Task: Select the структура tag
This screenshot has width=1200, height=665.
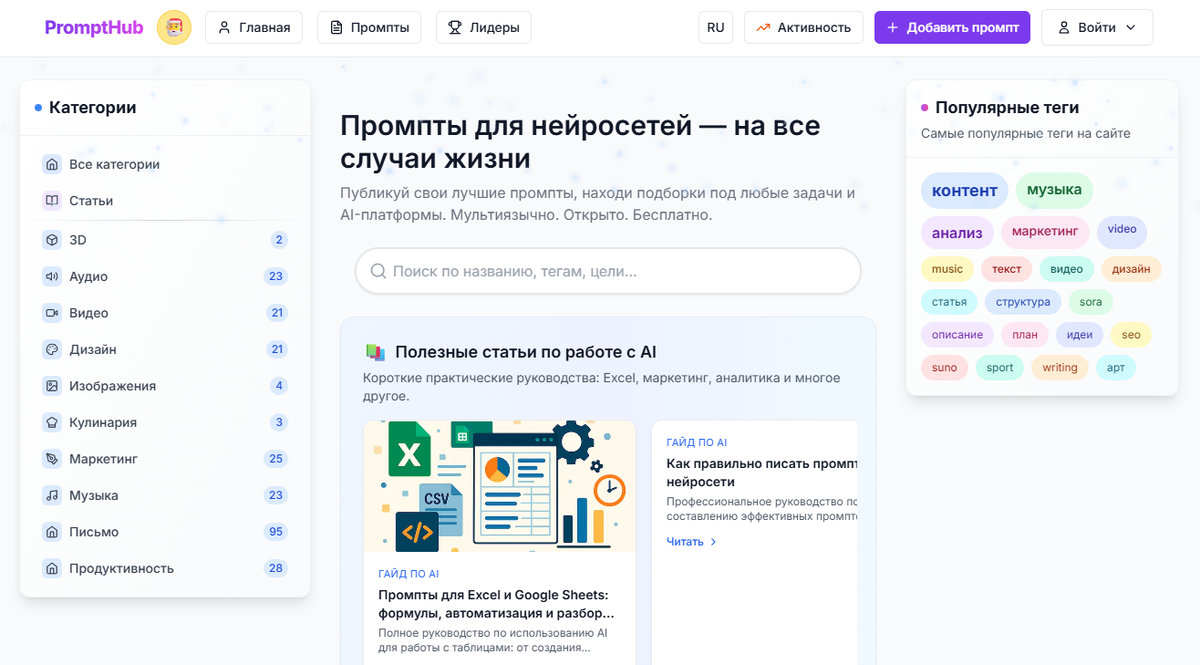Action: click(1023, 302)
